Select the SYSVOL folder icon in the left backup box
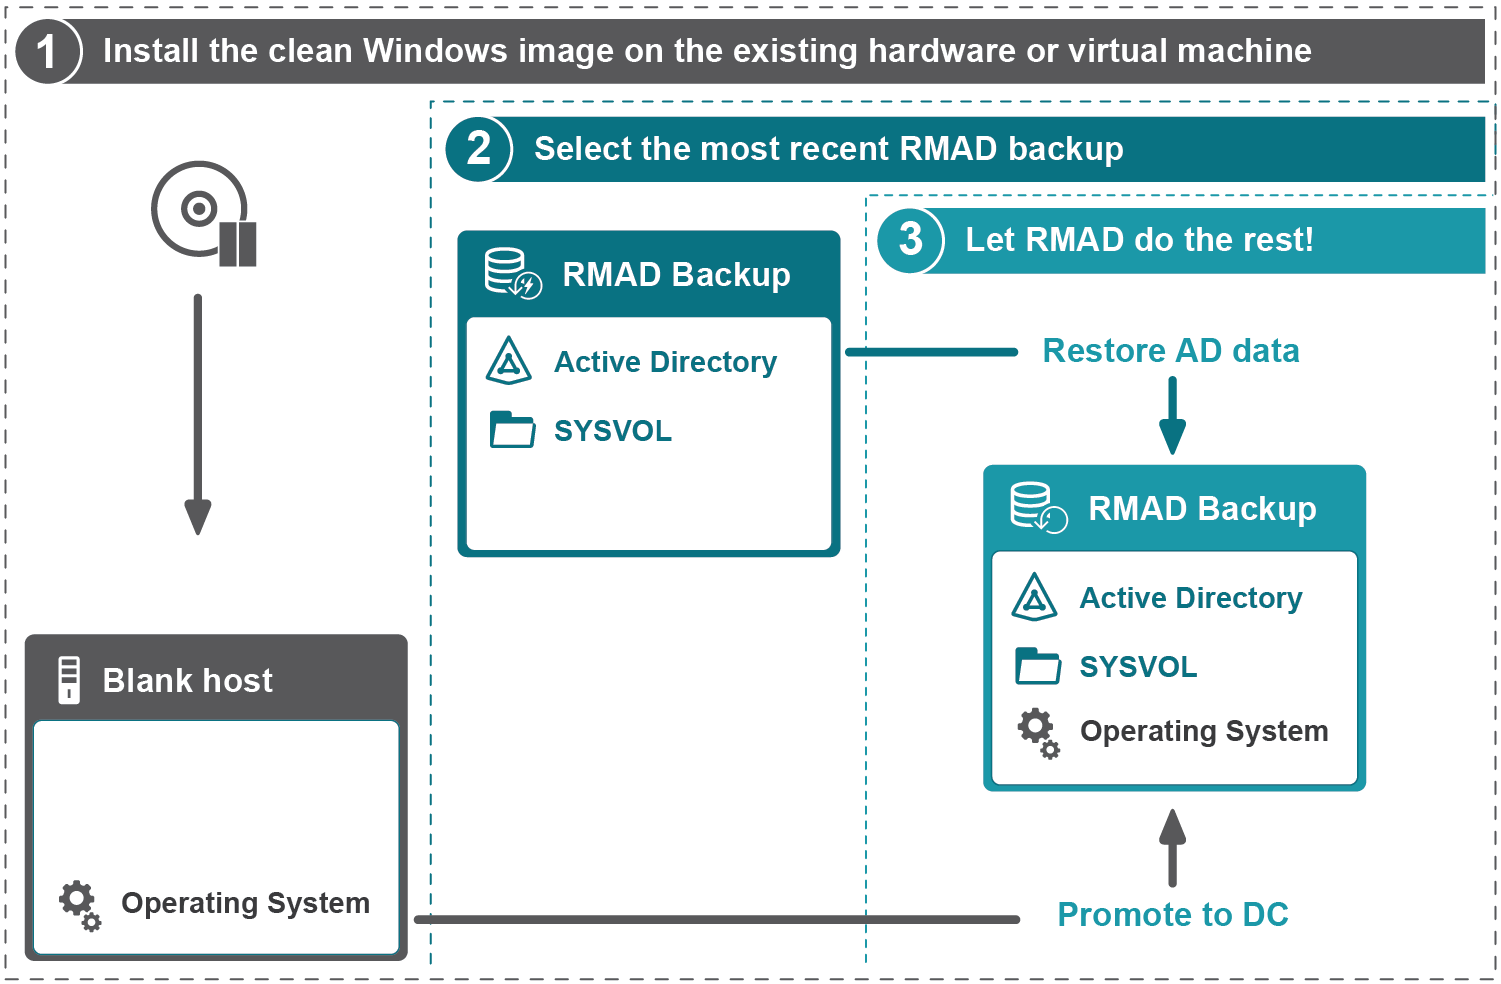Viewport: 1501px width, 984px height. 512,430
